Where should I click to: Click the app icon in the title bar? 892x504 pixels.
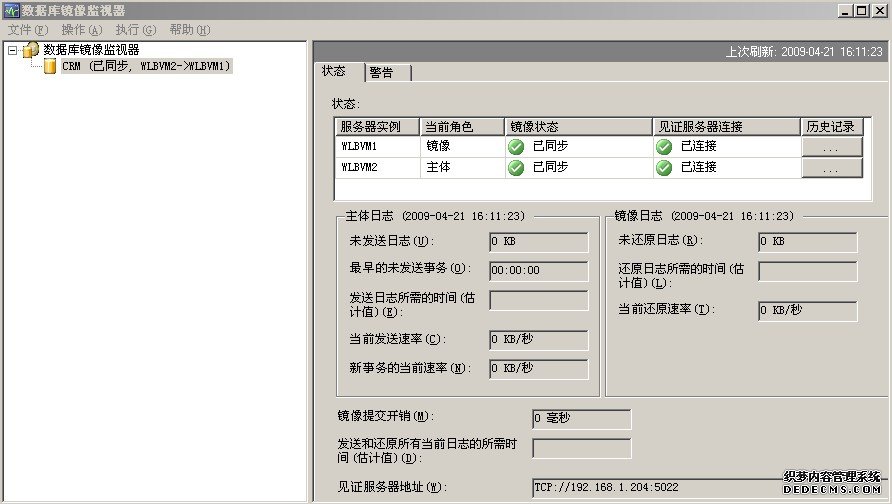10,11
